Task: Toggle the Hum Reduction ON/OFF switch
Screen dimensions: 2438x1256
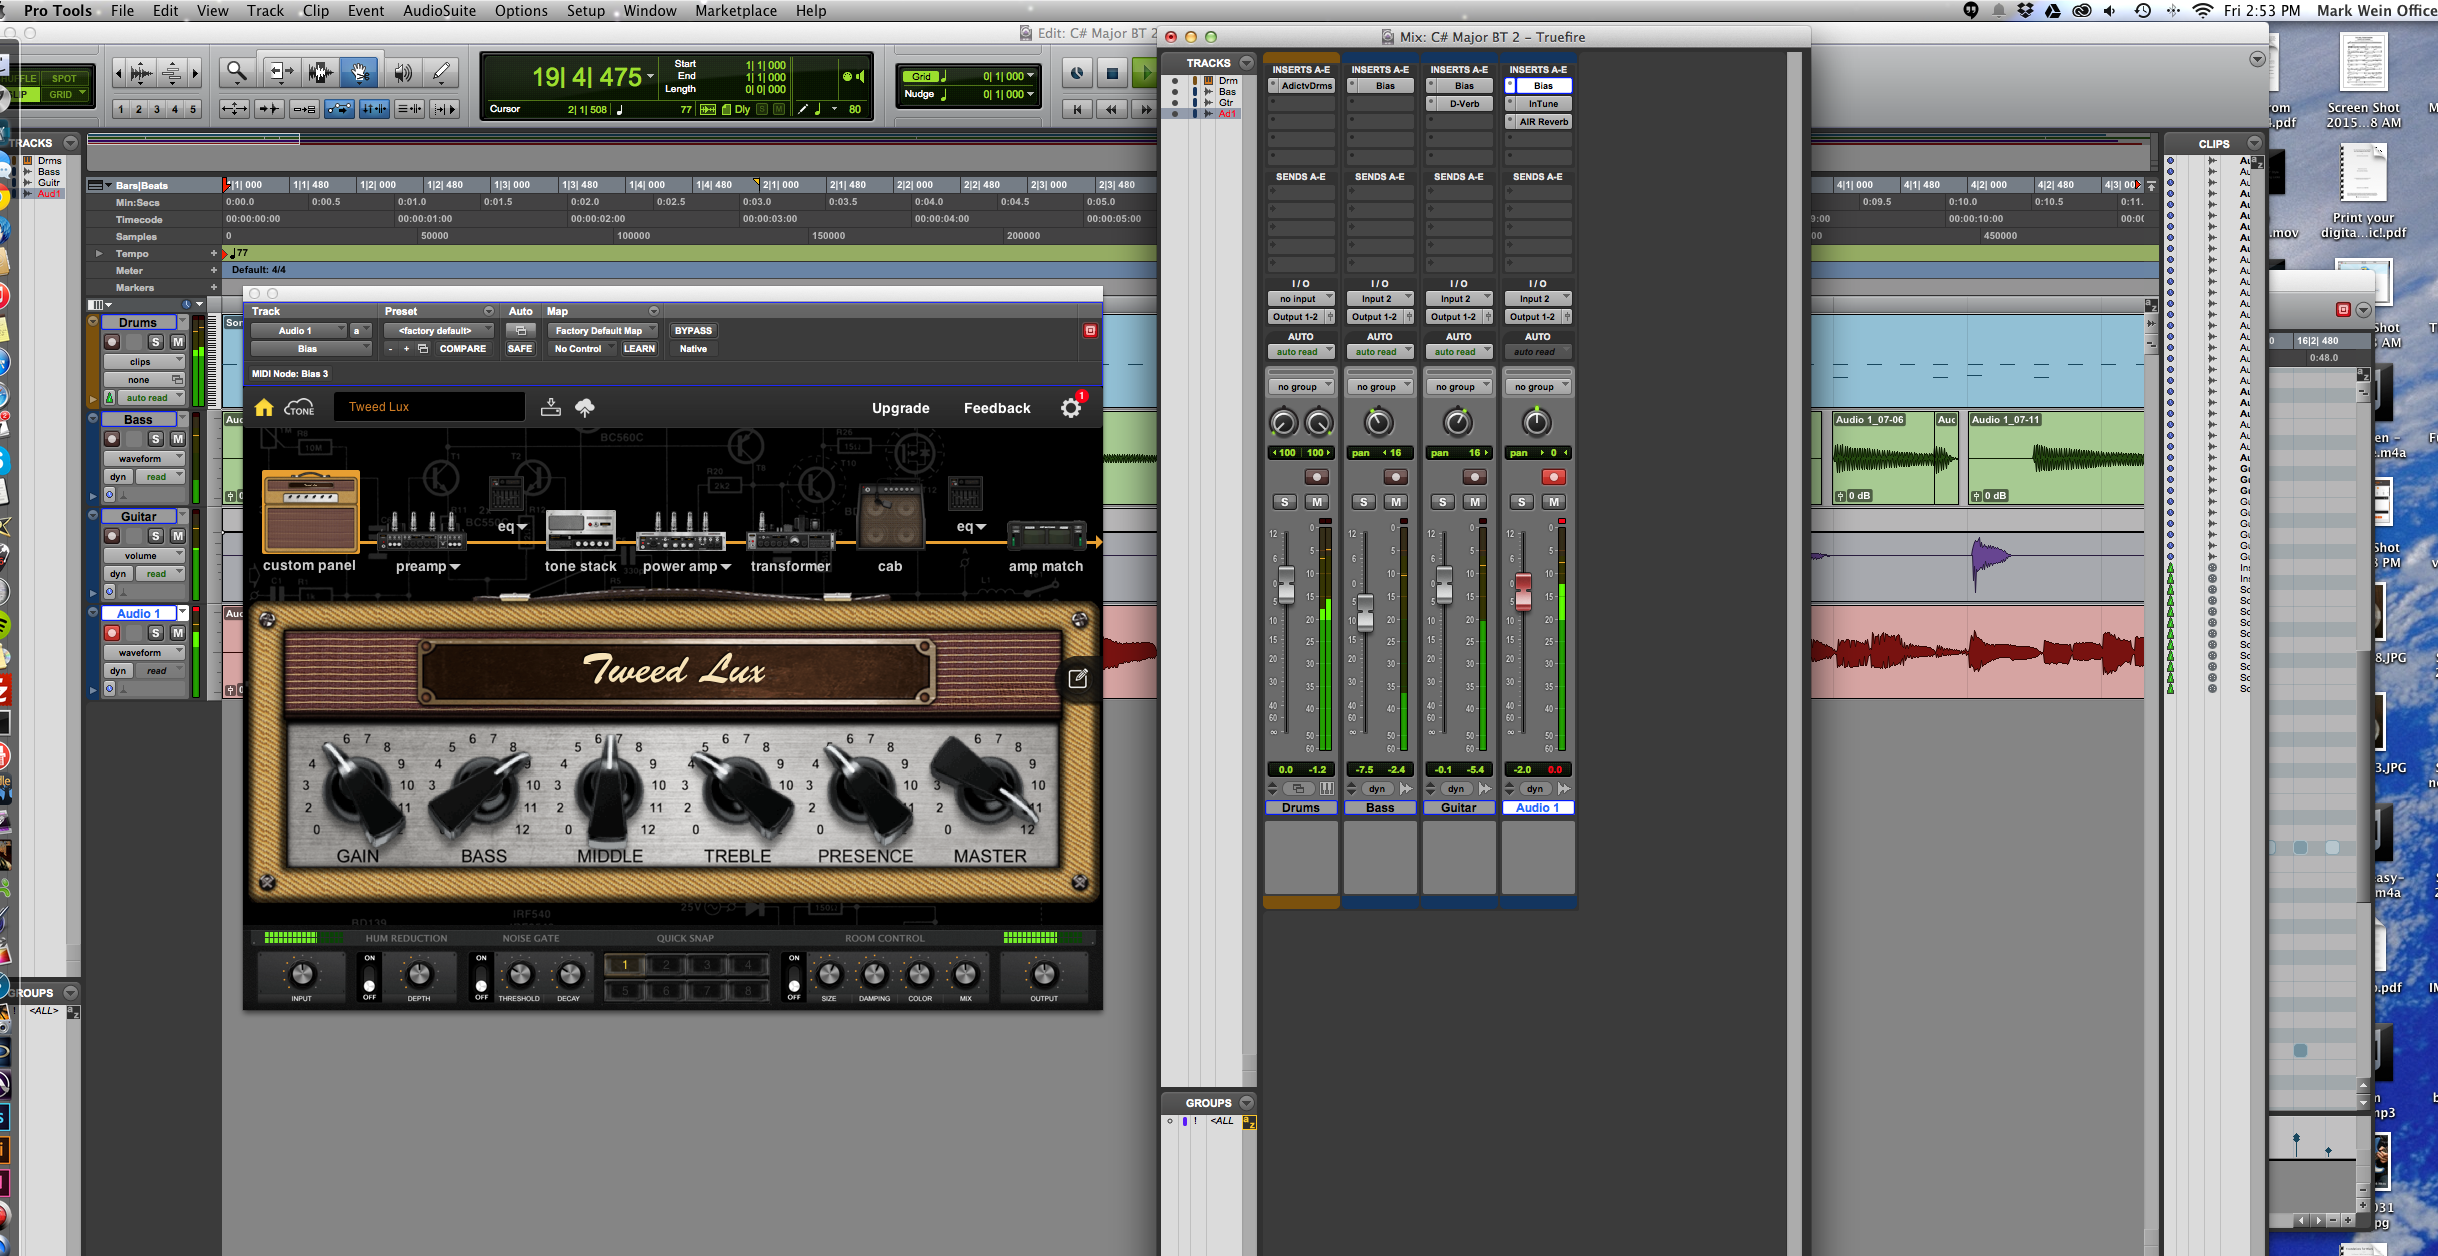Action: click(x=370, y=977)
